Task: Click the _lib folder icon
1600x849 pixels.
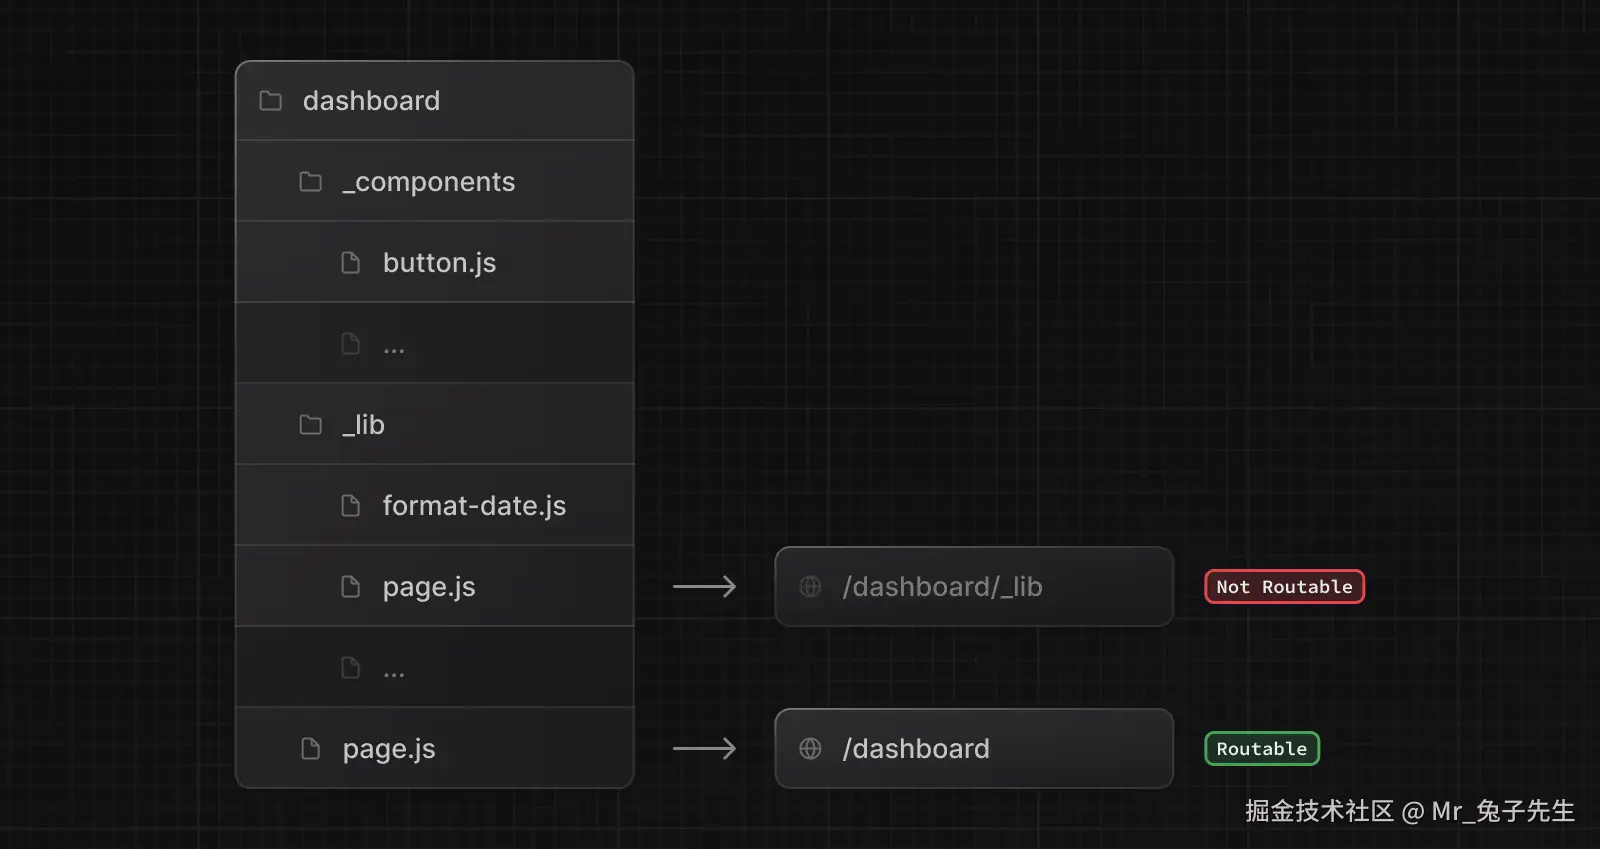Action: pyautogui.click(x=311, y=425)
